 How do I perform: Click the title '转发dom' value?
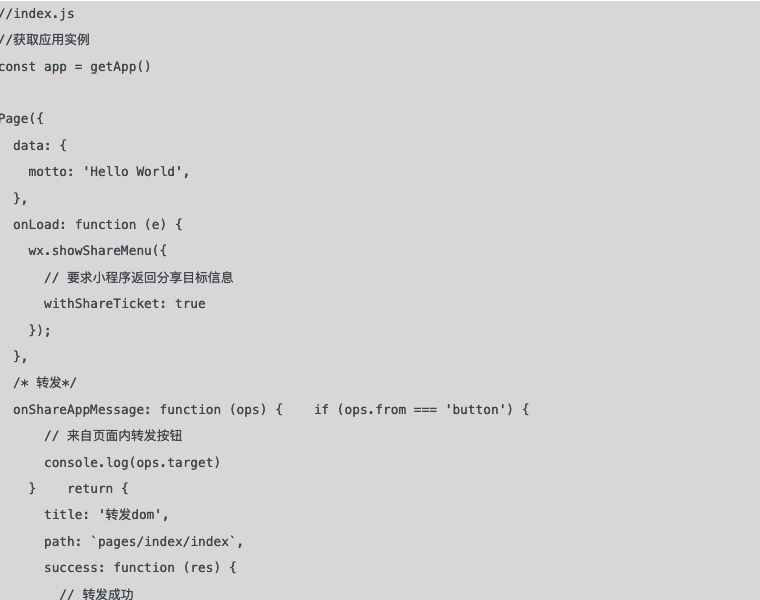130,515
